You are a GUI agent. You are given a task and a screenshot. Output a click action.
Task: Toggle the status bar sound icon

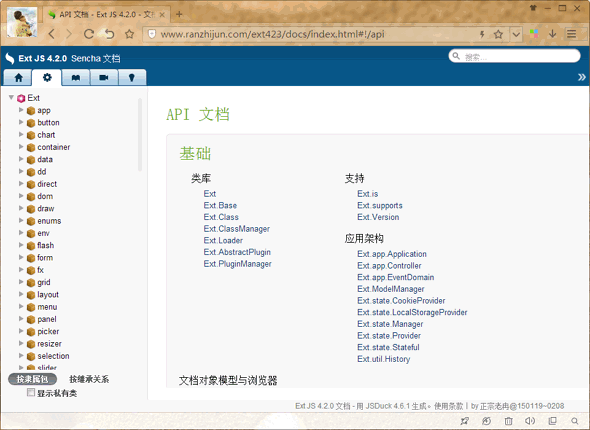pos(530,421)
